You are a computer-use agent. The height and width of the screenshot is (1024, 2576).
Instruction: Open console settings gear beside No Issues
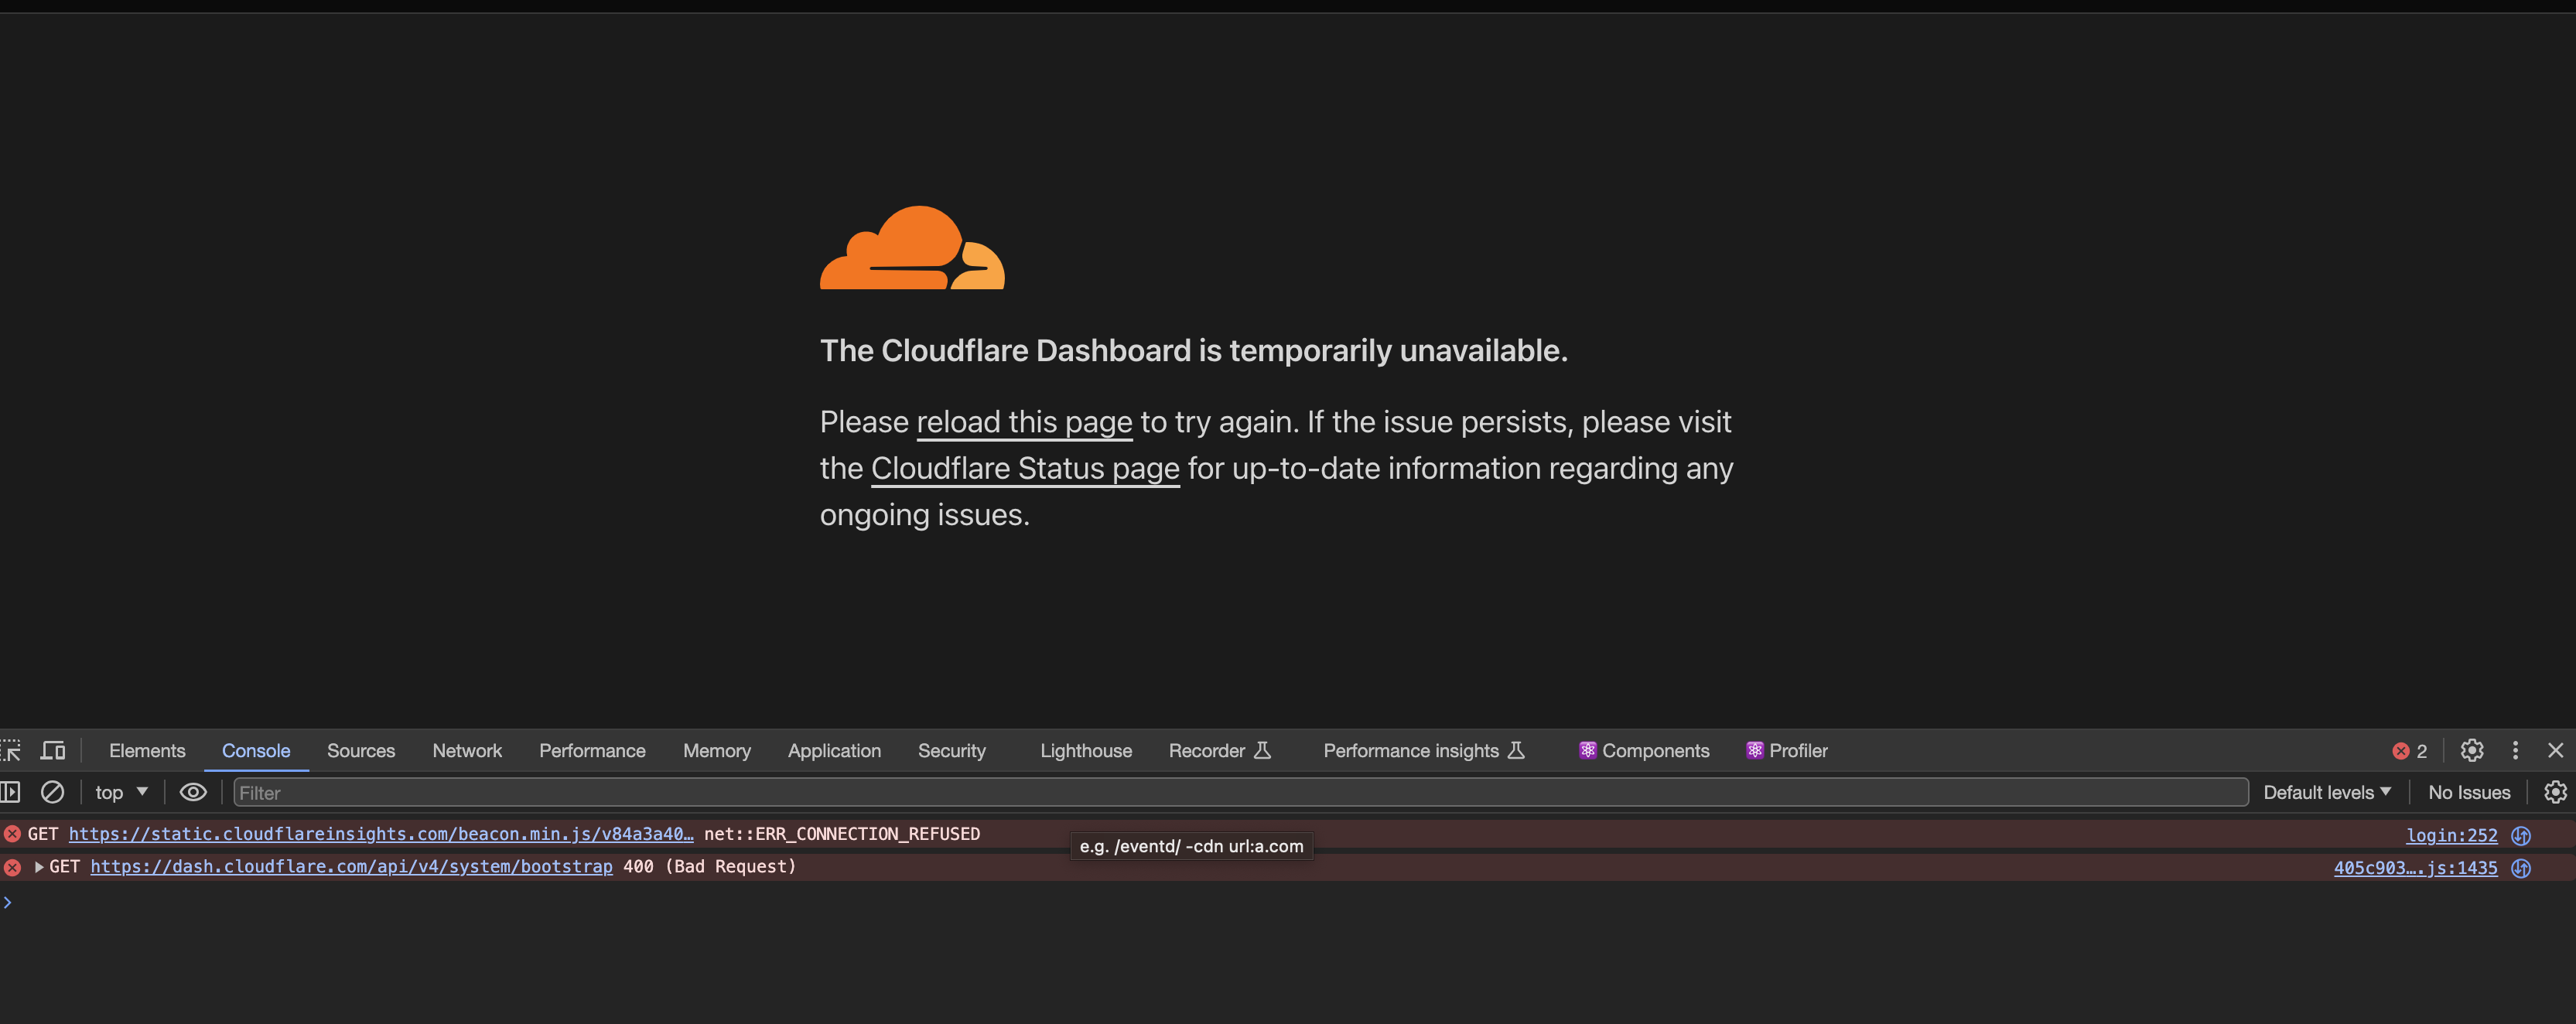(x=2555, y=792)
